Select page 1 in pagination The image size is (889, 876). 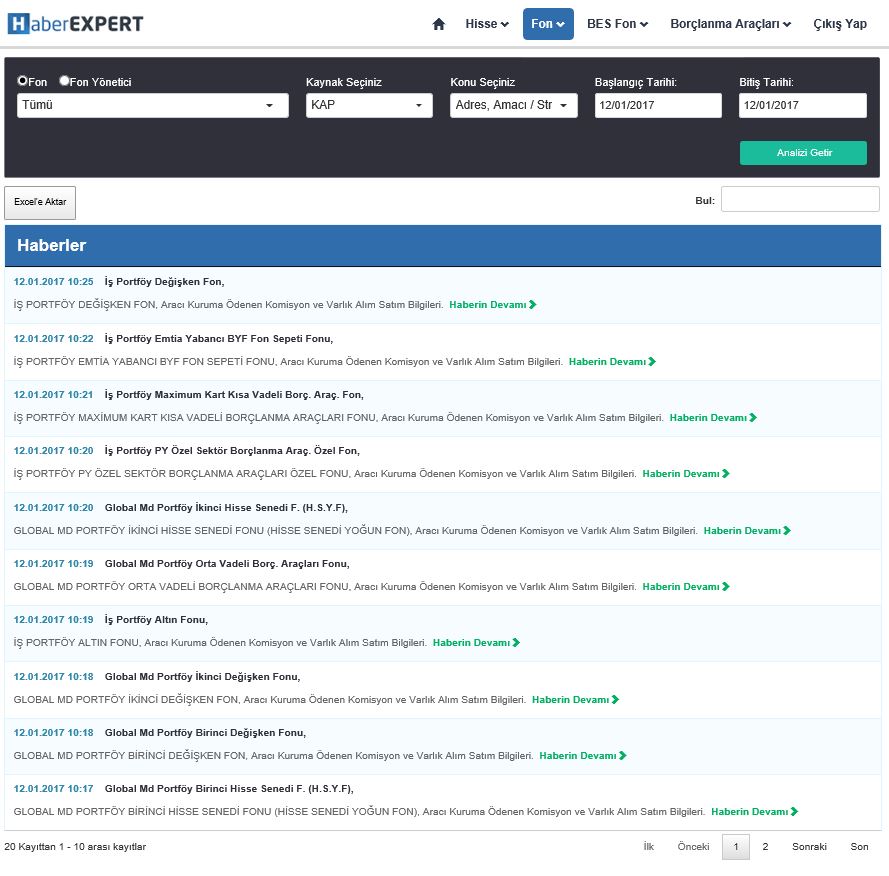click(735, 847)
